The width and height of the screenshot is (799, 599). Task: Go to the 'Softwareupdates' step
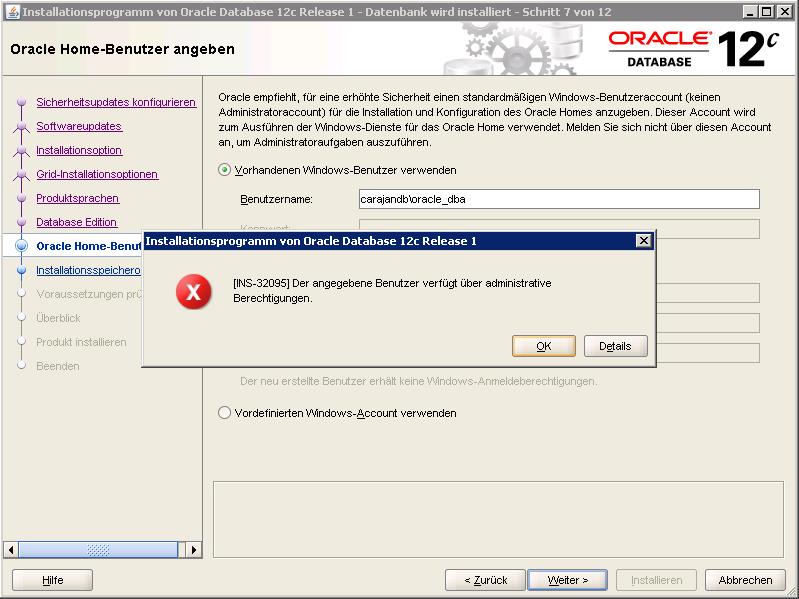pos(79,126)
